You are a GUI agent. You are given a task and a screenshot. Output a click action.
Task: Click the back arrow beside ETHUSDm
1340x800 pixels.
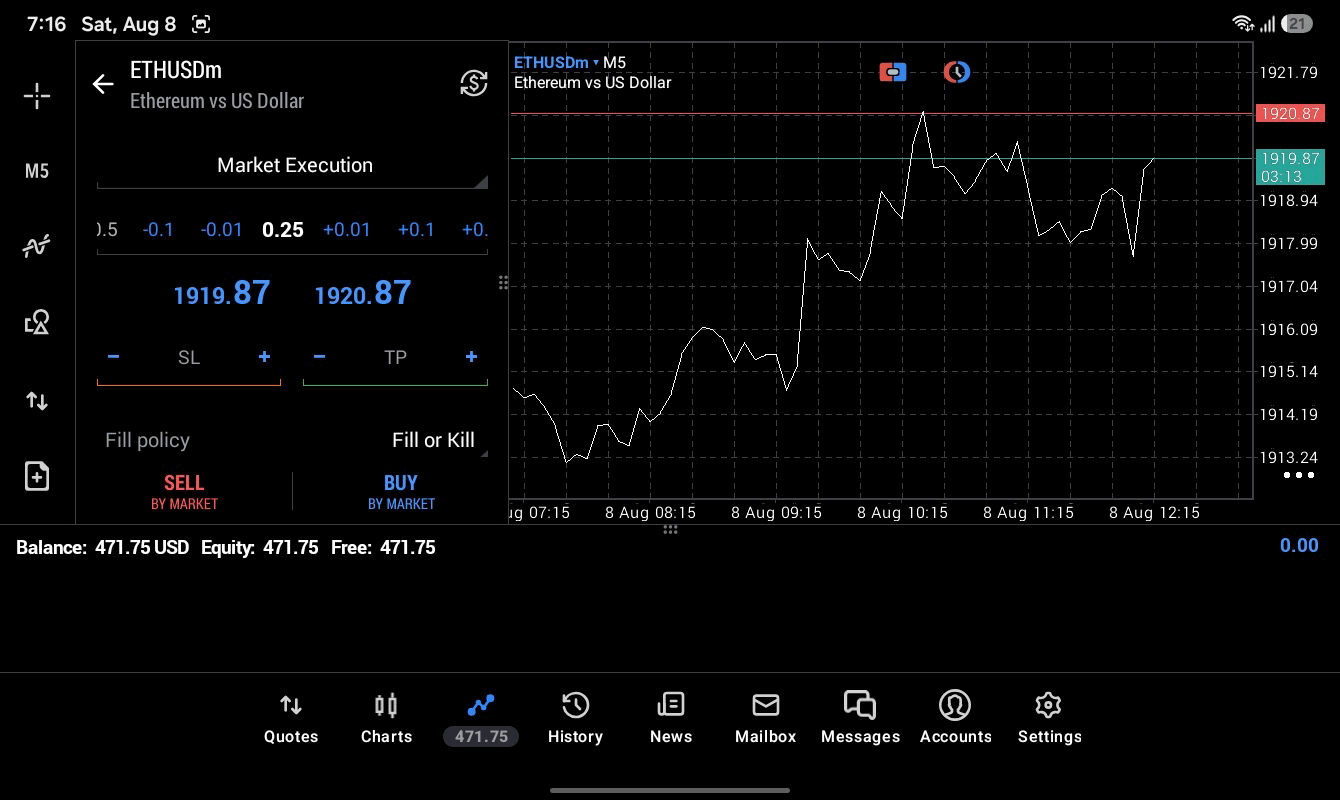tap(103, 84)
